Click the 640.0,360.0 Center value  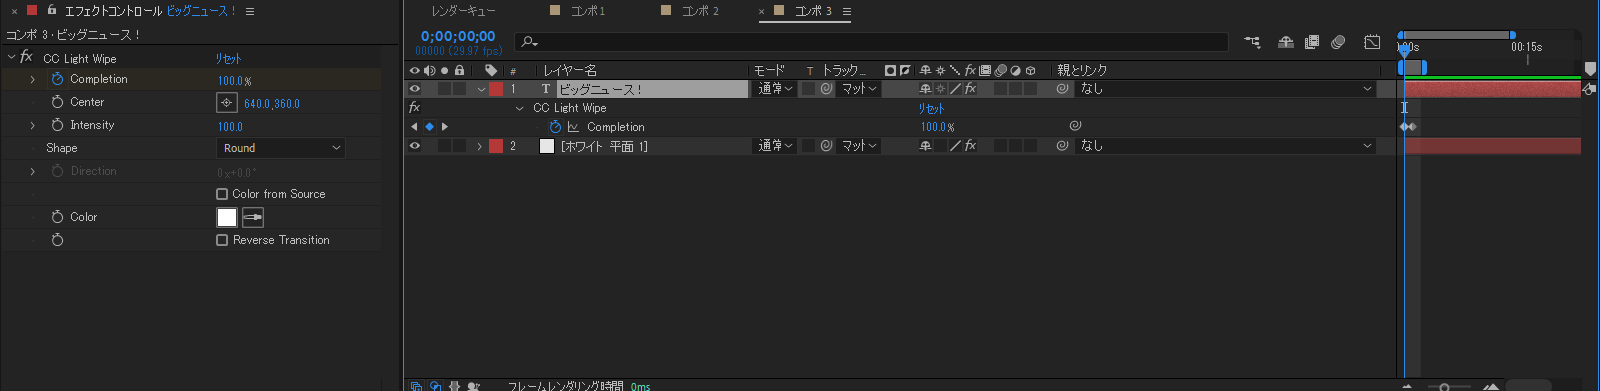coord(272,103)
